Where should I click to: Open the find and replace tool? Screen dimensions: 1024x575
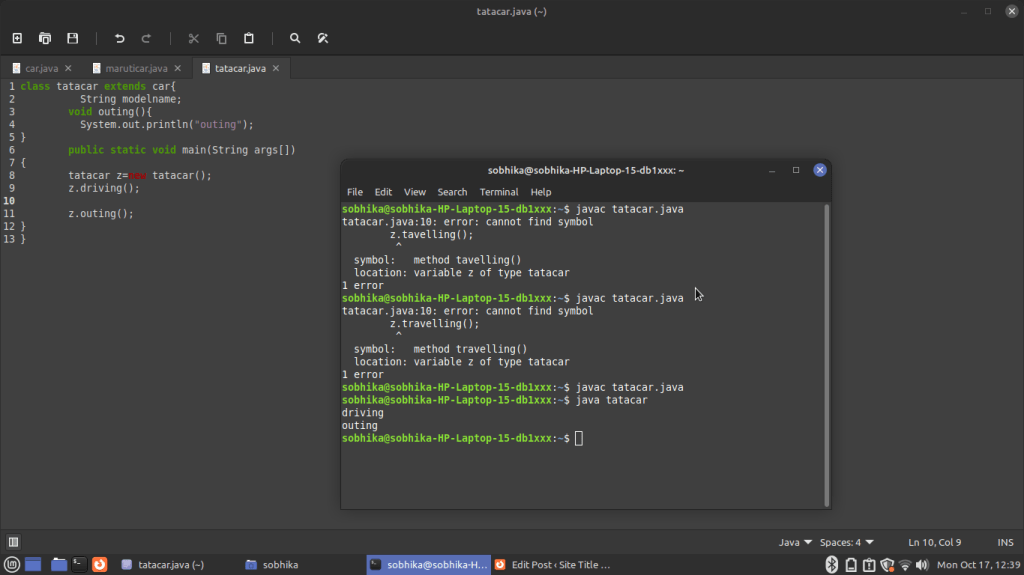click(323, 38)
